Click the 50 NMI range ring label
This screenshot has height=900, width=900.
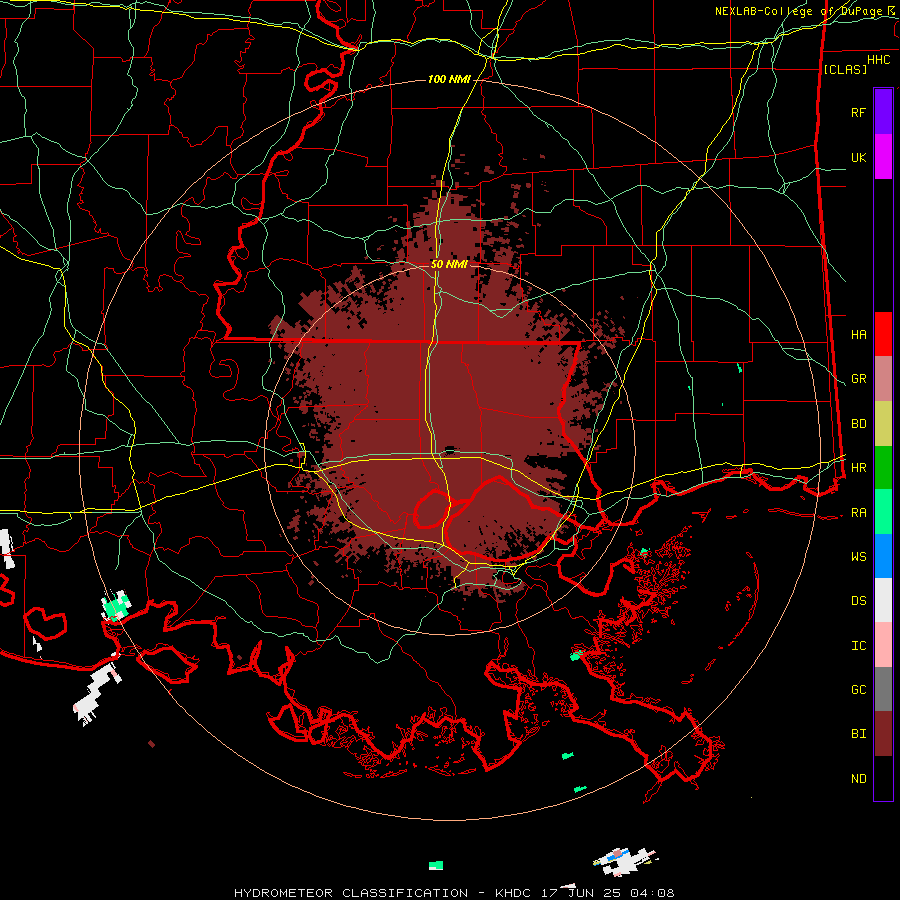click(x=449, y=264)
